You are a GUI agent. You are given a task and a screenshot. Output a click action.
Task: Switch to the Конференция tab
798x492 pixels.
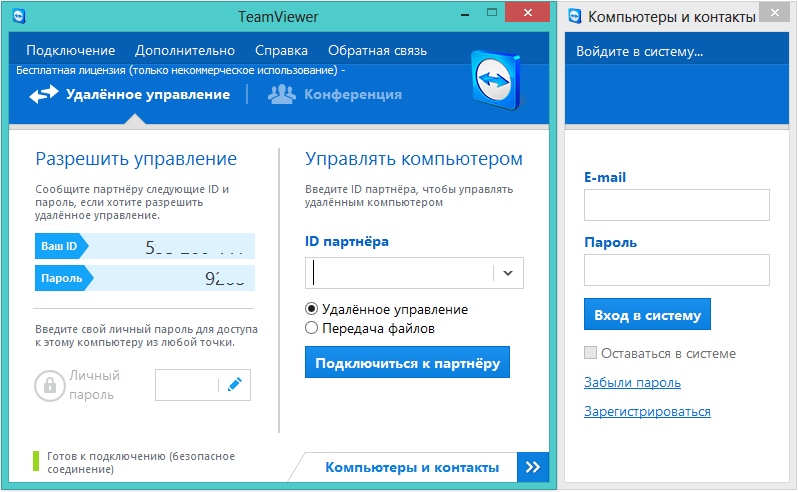click(335, 95)
